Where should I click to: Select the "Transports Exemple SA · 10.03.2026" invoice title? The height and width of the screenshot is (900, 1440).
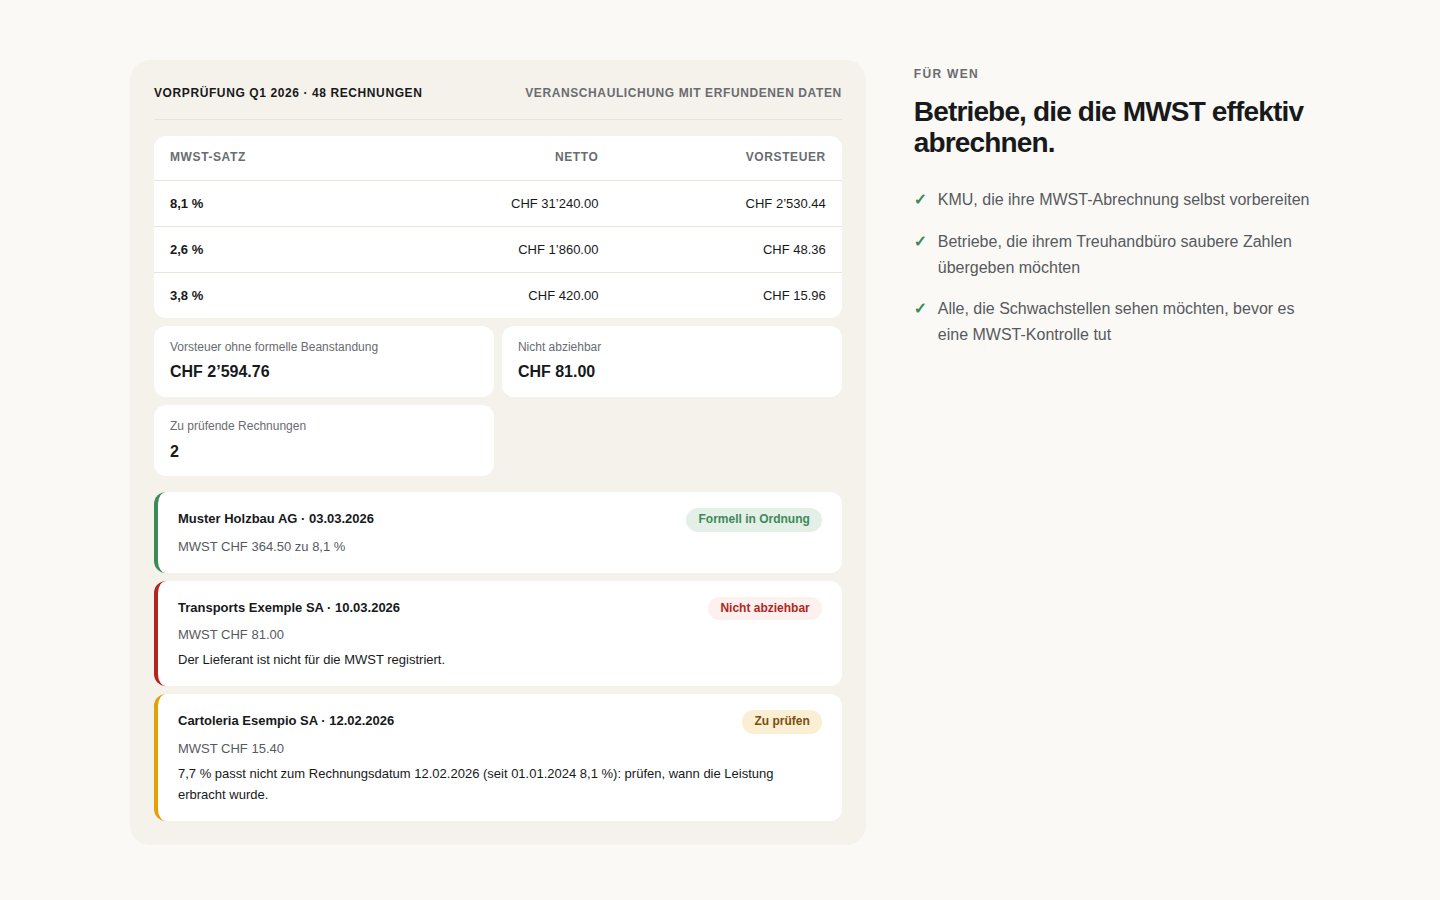point(289,608)
